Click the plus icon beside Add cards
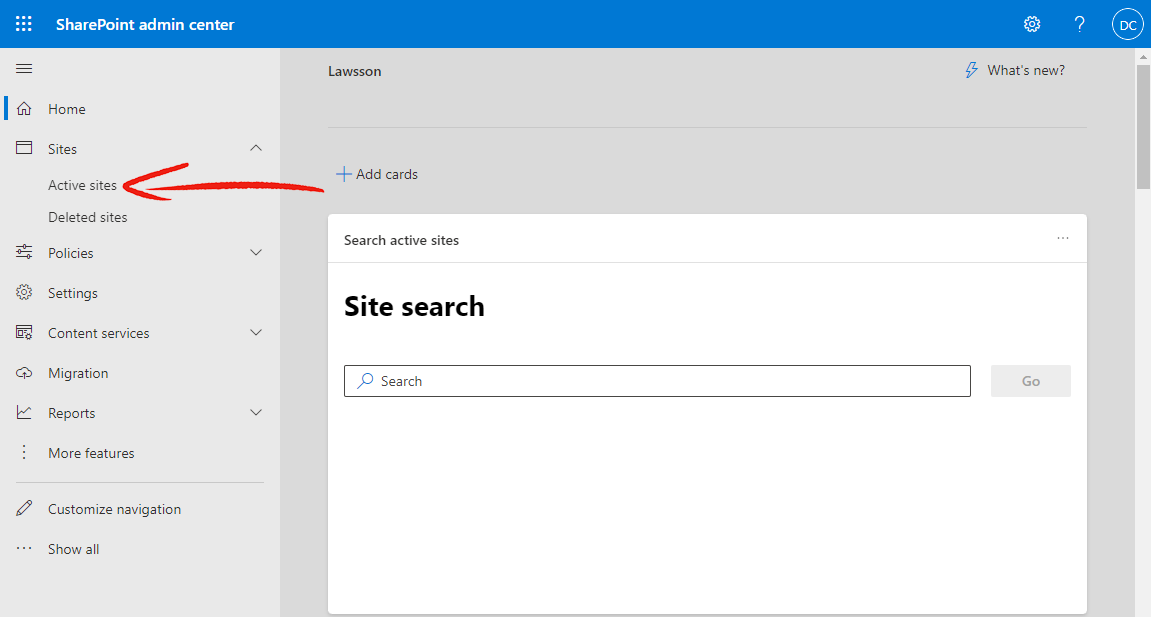The image size is (1151, 617). [x=343, y=174]
